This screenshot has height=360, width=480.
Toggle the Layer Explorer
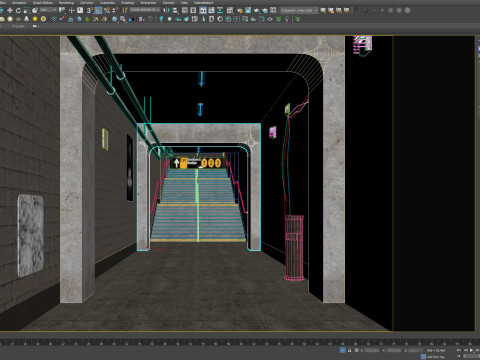pos(193,10)
